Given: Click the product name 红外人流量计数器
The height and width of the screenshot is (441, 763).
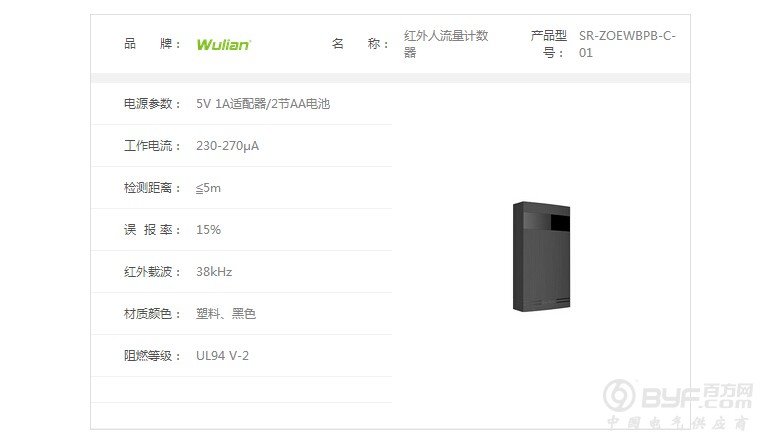Looking at the screenshot, I should tap(446, 44).
